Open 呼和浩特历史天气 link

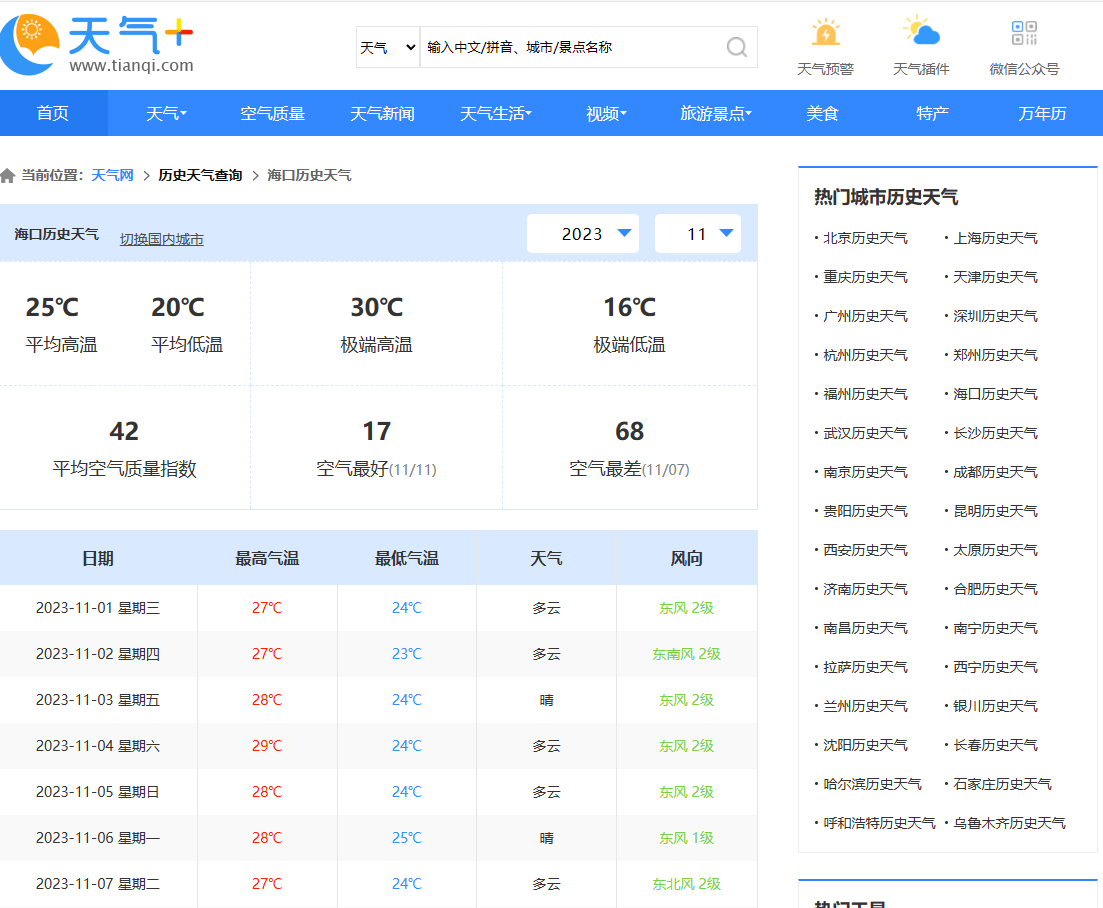pos(879,823)
